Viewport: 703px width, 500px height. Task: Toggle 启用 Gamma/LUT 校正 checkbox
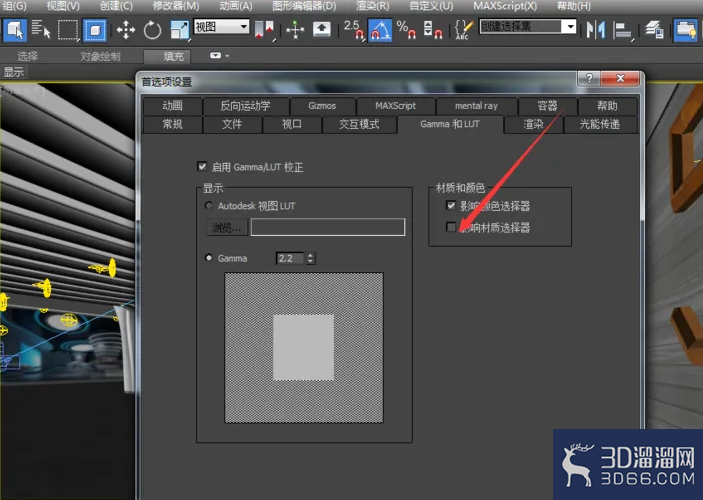click(x=202, y=167)
